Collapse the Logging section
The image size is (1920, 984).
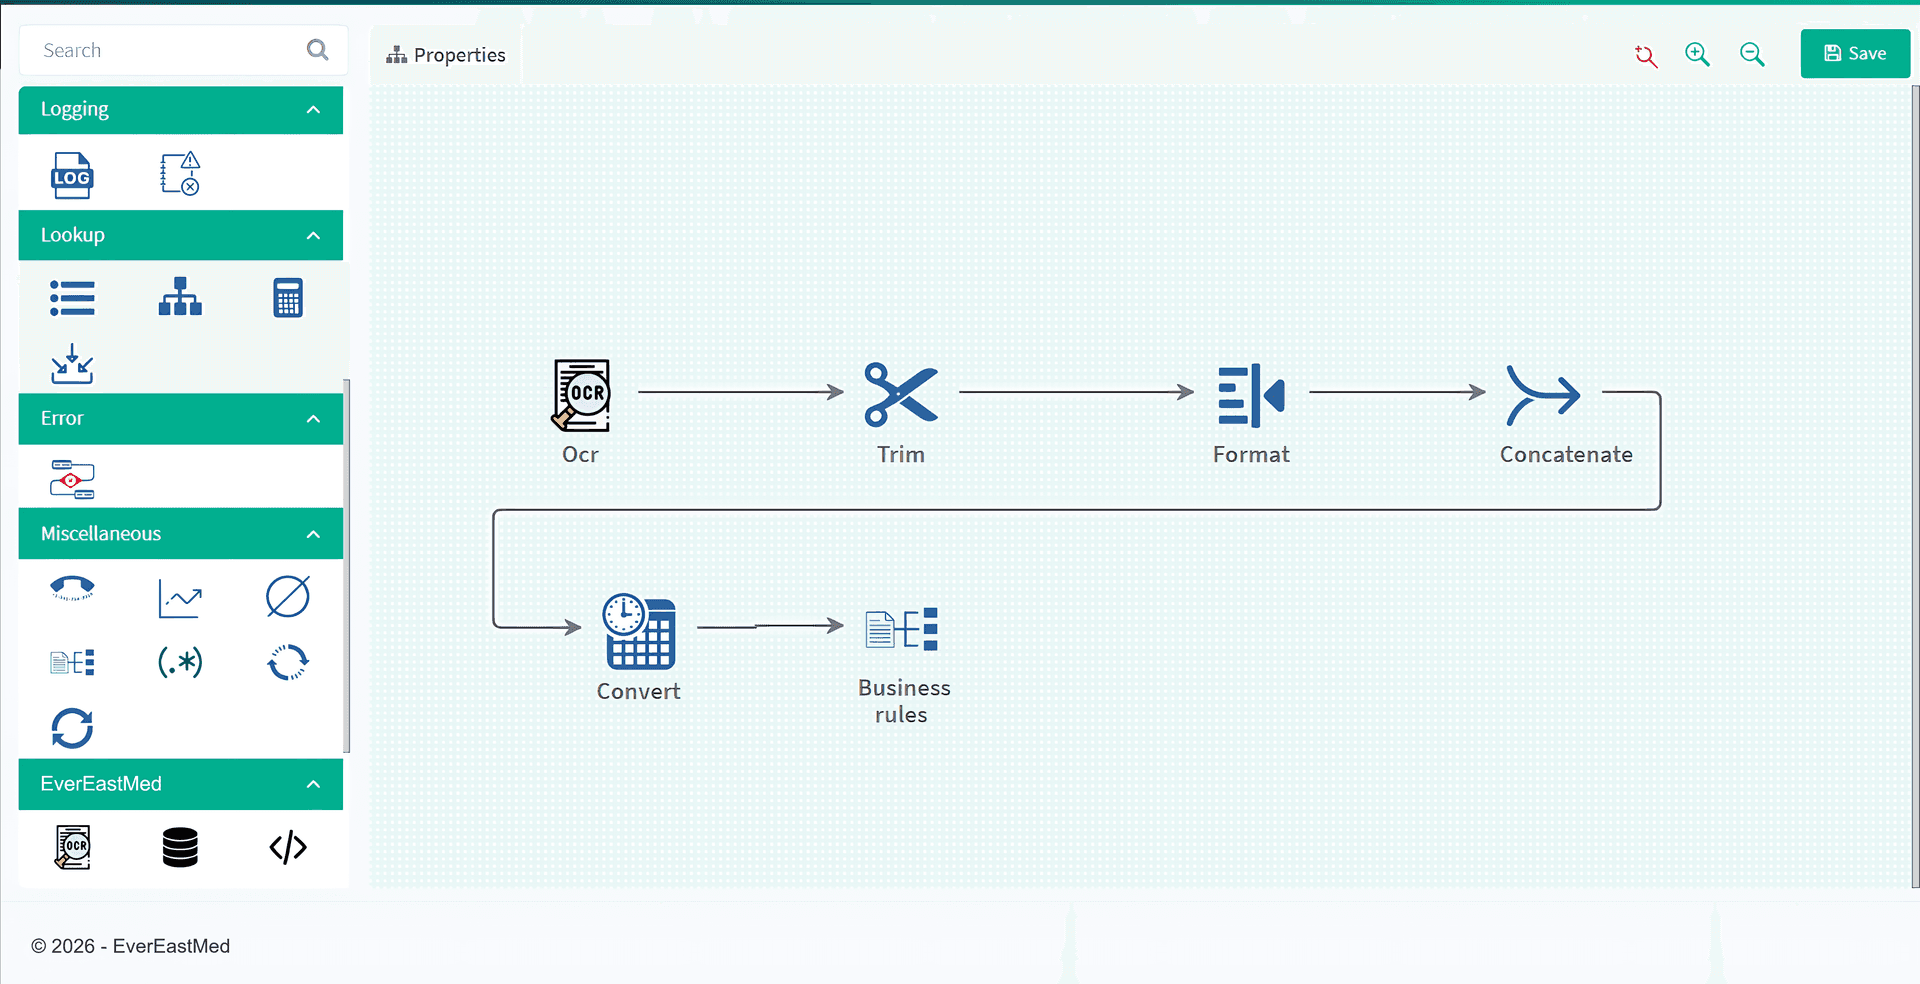[x=313, y=110]
